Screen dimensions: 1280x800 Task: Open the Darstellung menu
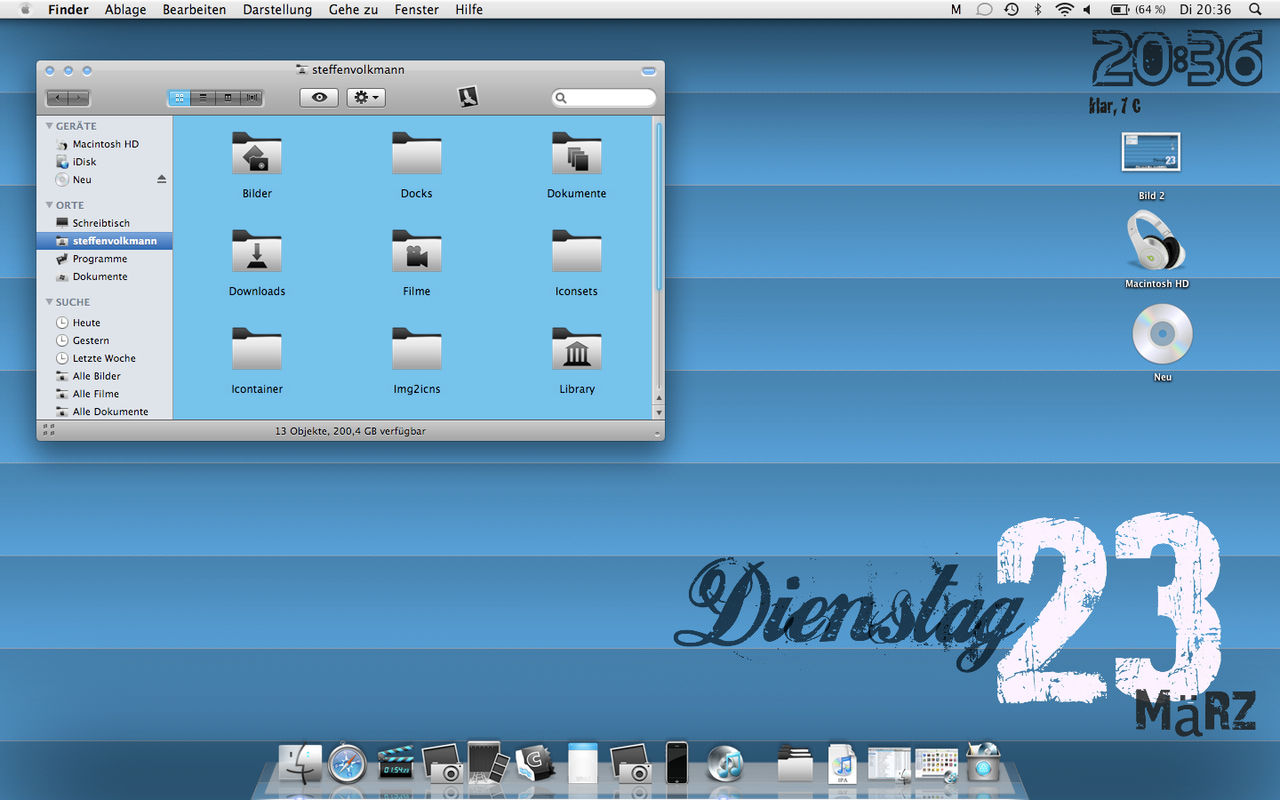click(x=277, y=9)
